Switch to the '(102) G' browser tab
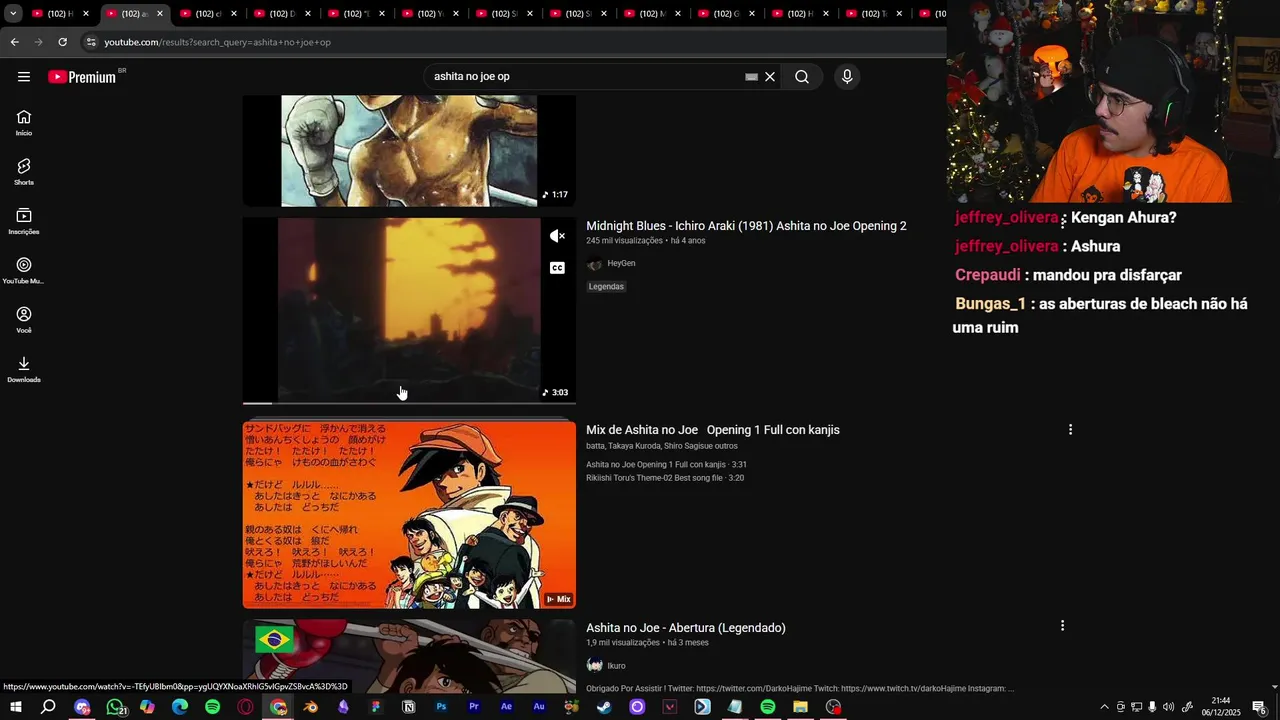1280x720 pixels. coord(725,14)
